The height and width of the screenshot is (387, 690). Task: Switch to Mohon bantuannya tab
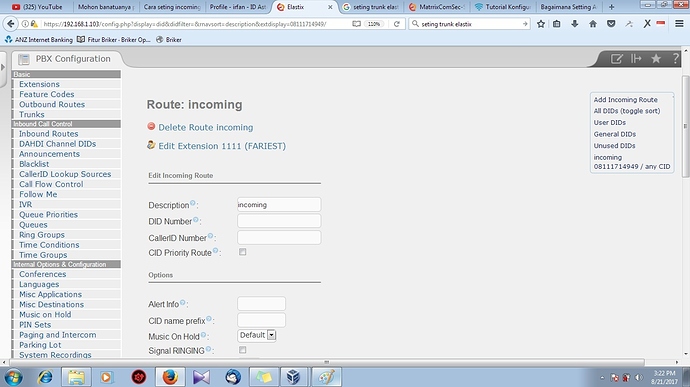pyautogui.click(x=106, y=7)
